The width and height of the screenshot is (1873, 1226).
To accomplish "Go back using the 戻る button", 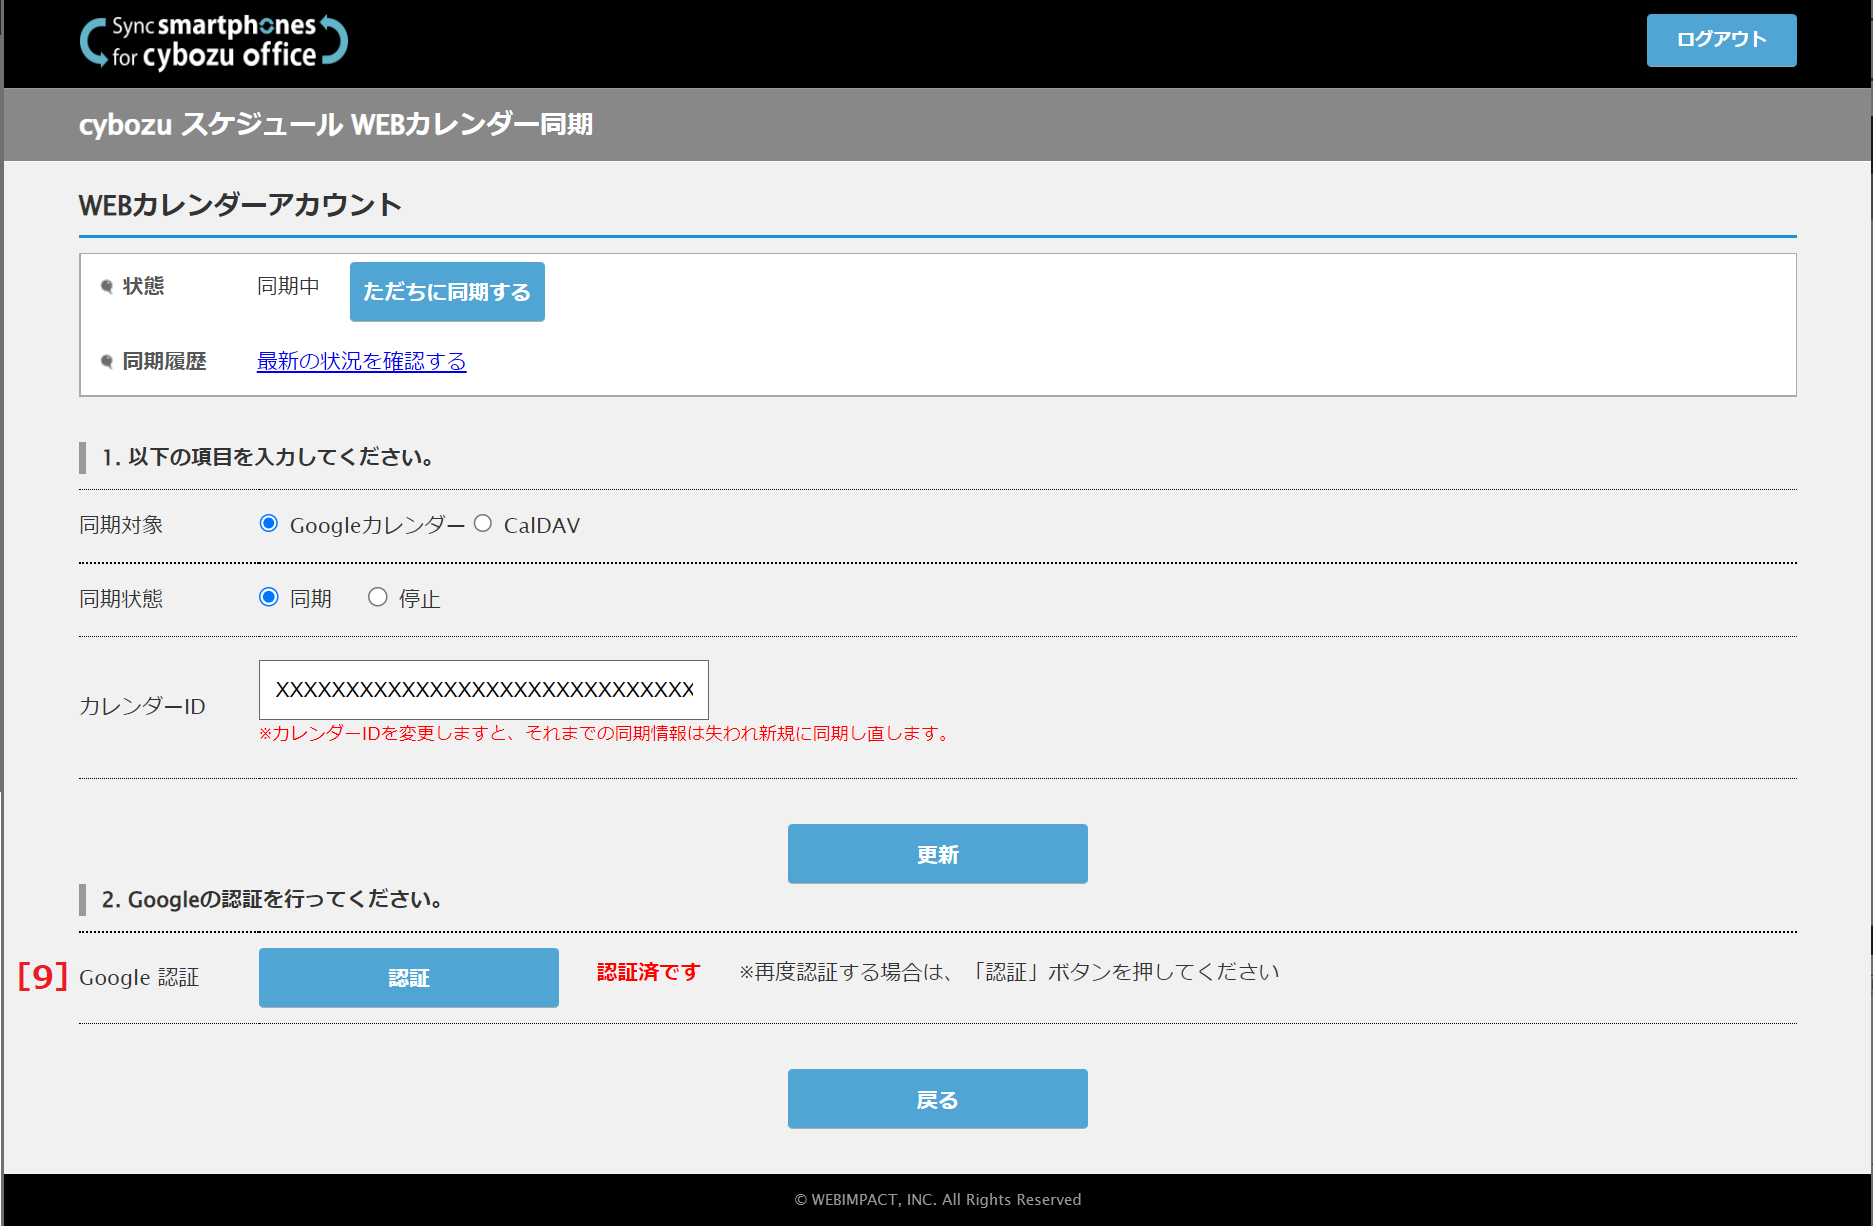I will coord(937,1099).
